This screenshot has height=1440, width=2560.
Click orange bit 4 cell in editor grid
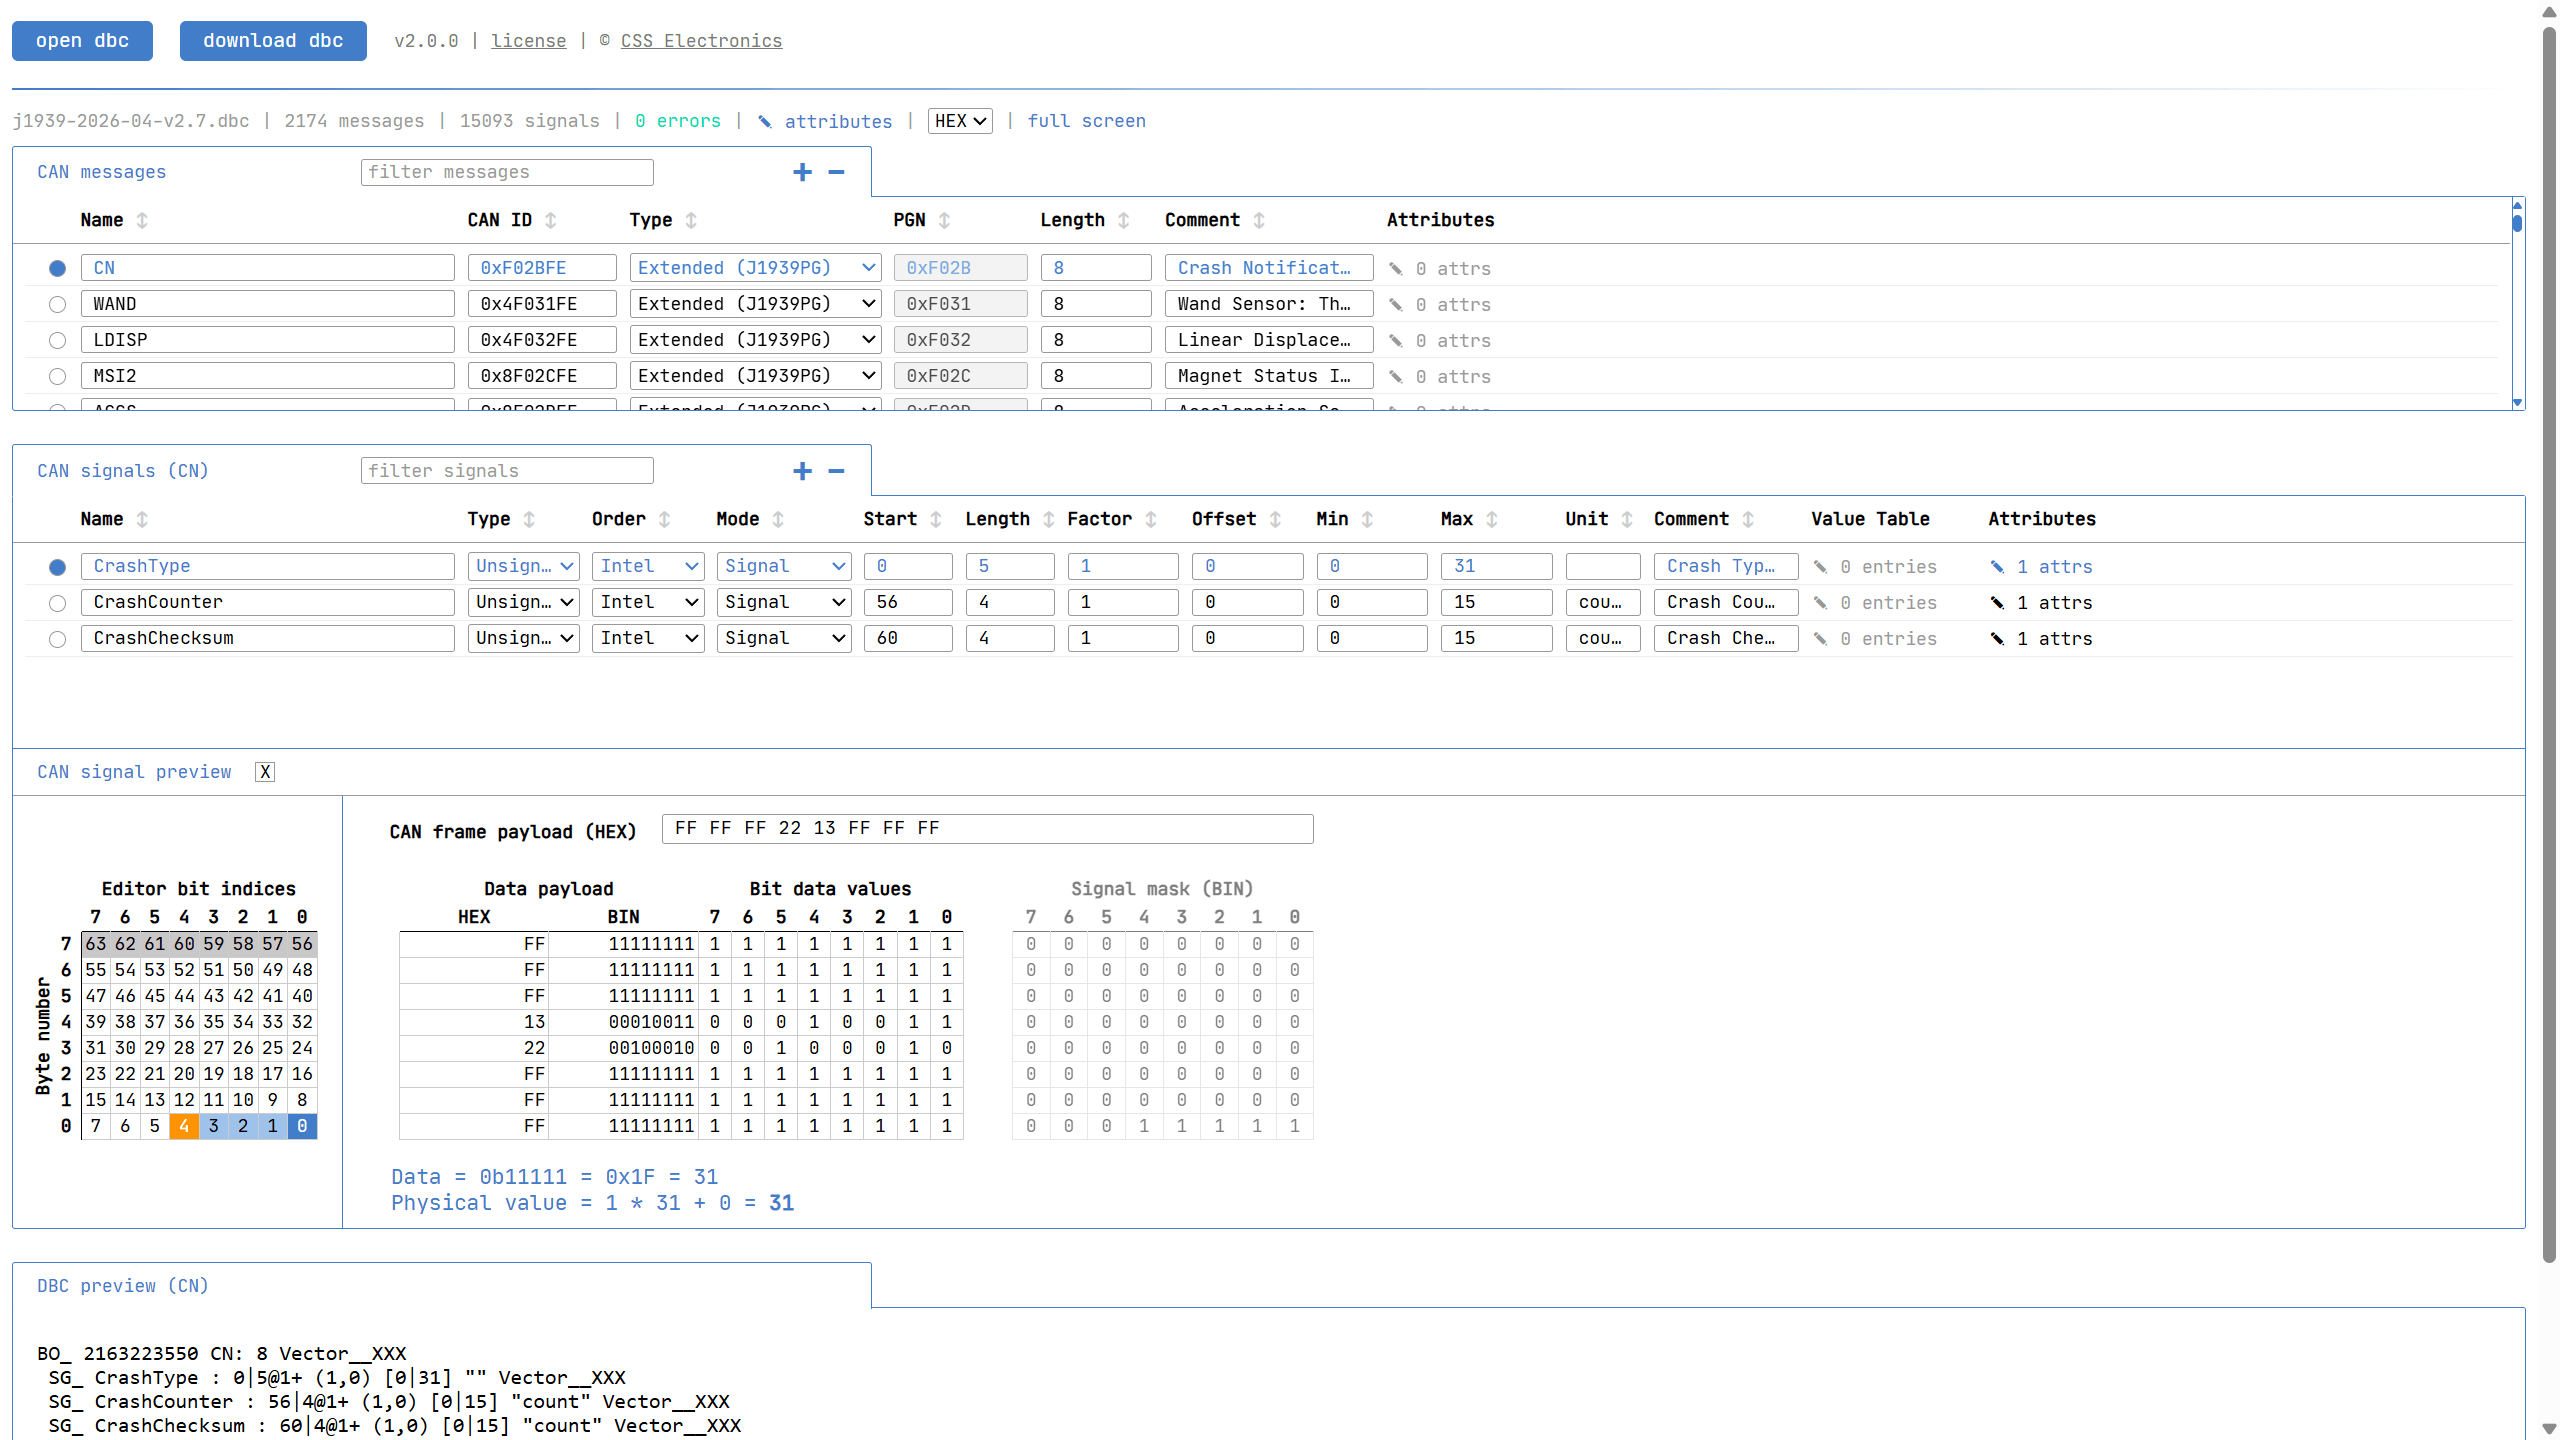point(184,1126)
